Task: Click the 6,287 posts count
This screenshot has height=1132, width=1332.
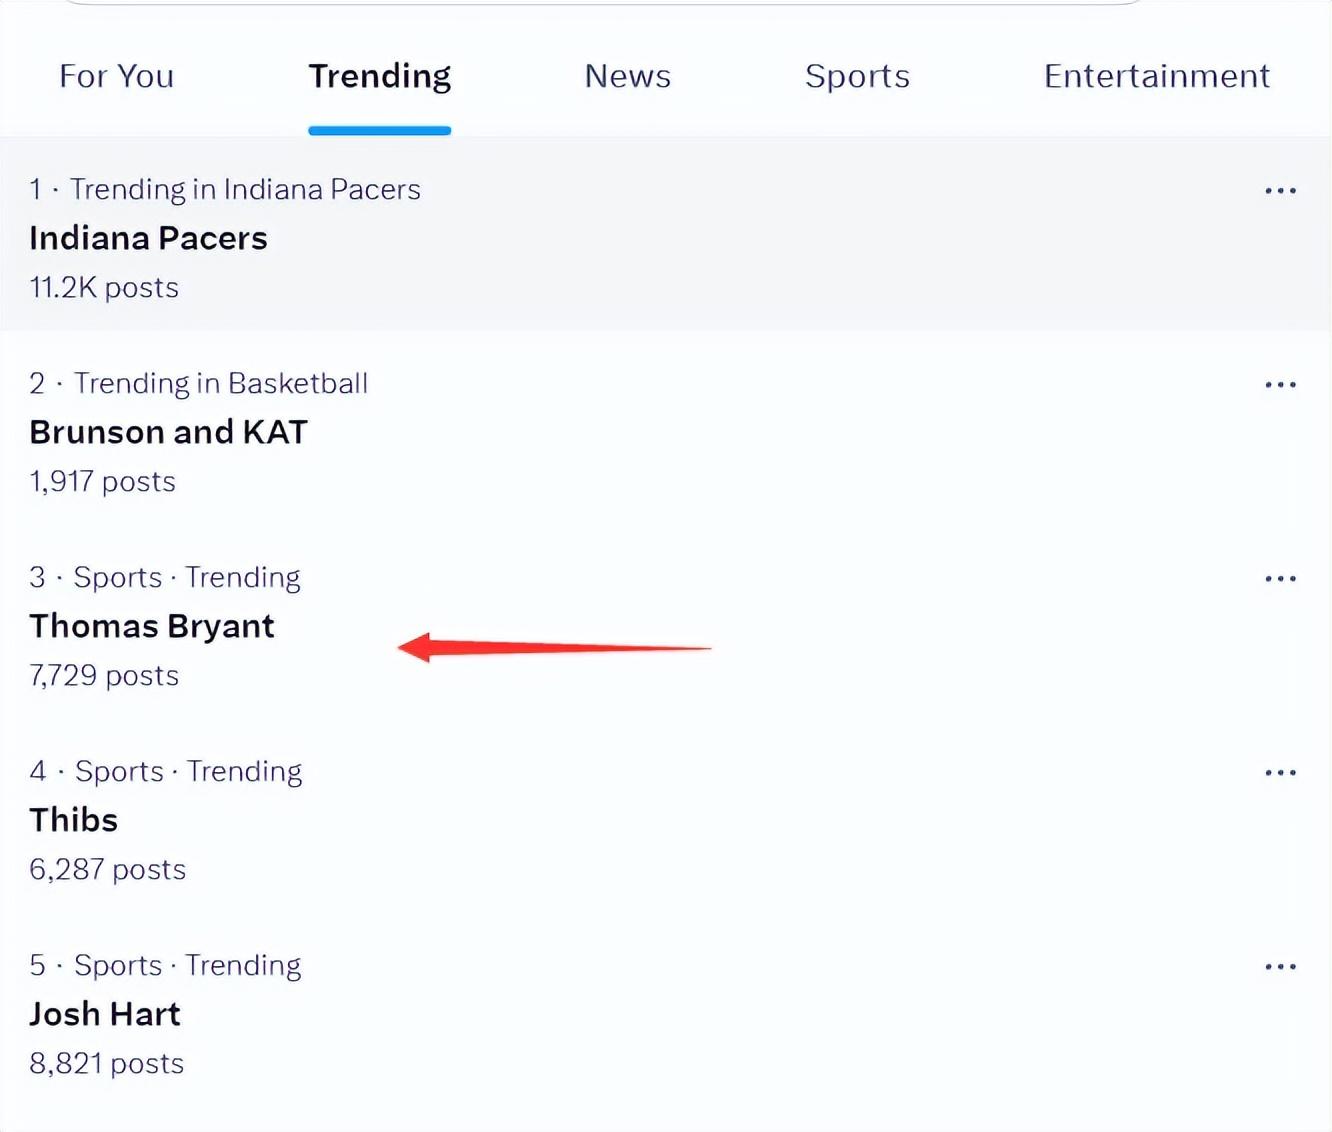Action: 107,869
